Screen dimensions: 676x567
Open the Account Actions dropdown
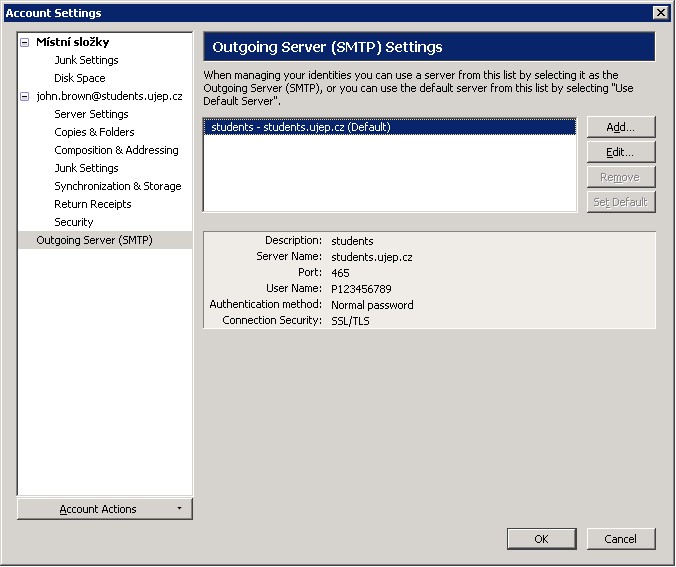coord(104,509)
